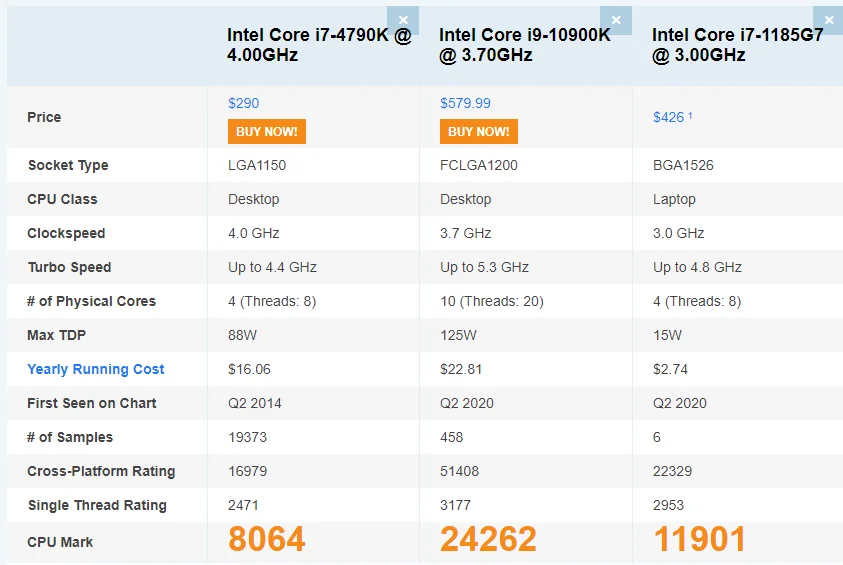This screenshot has height=565, width=843.
Task: Select the 16979 cross-platform rating
Action: (x=247, y=471)
